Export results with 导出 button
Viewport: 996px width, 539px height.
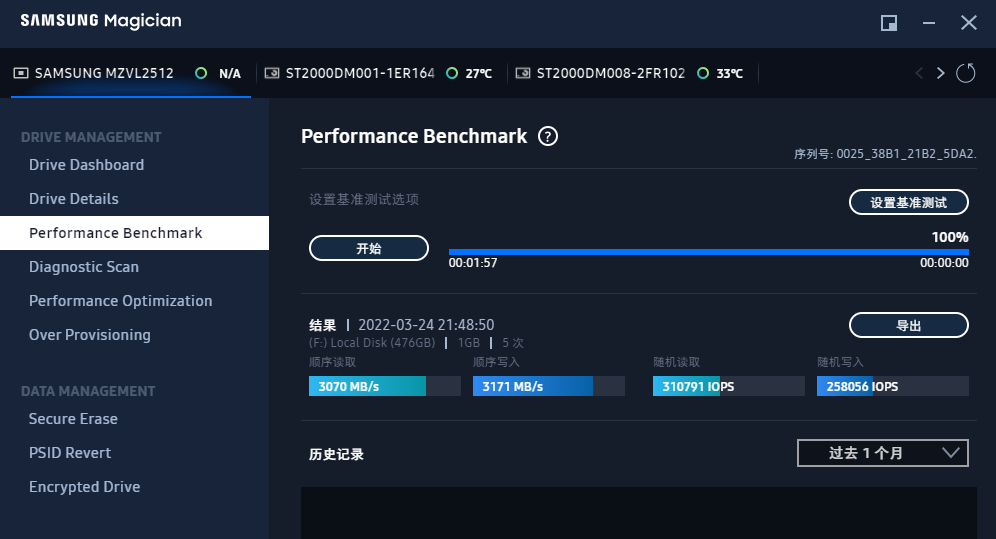(908, 325)
